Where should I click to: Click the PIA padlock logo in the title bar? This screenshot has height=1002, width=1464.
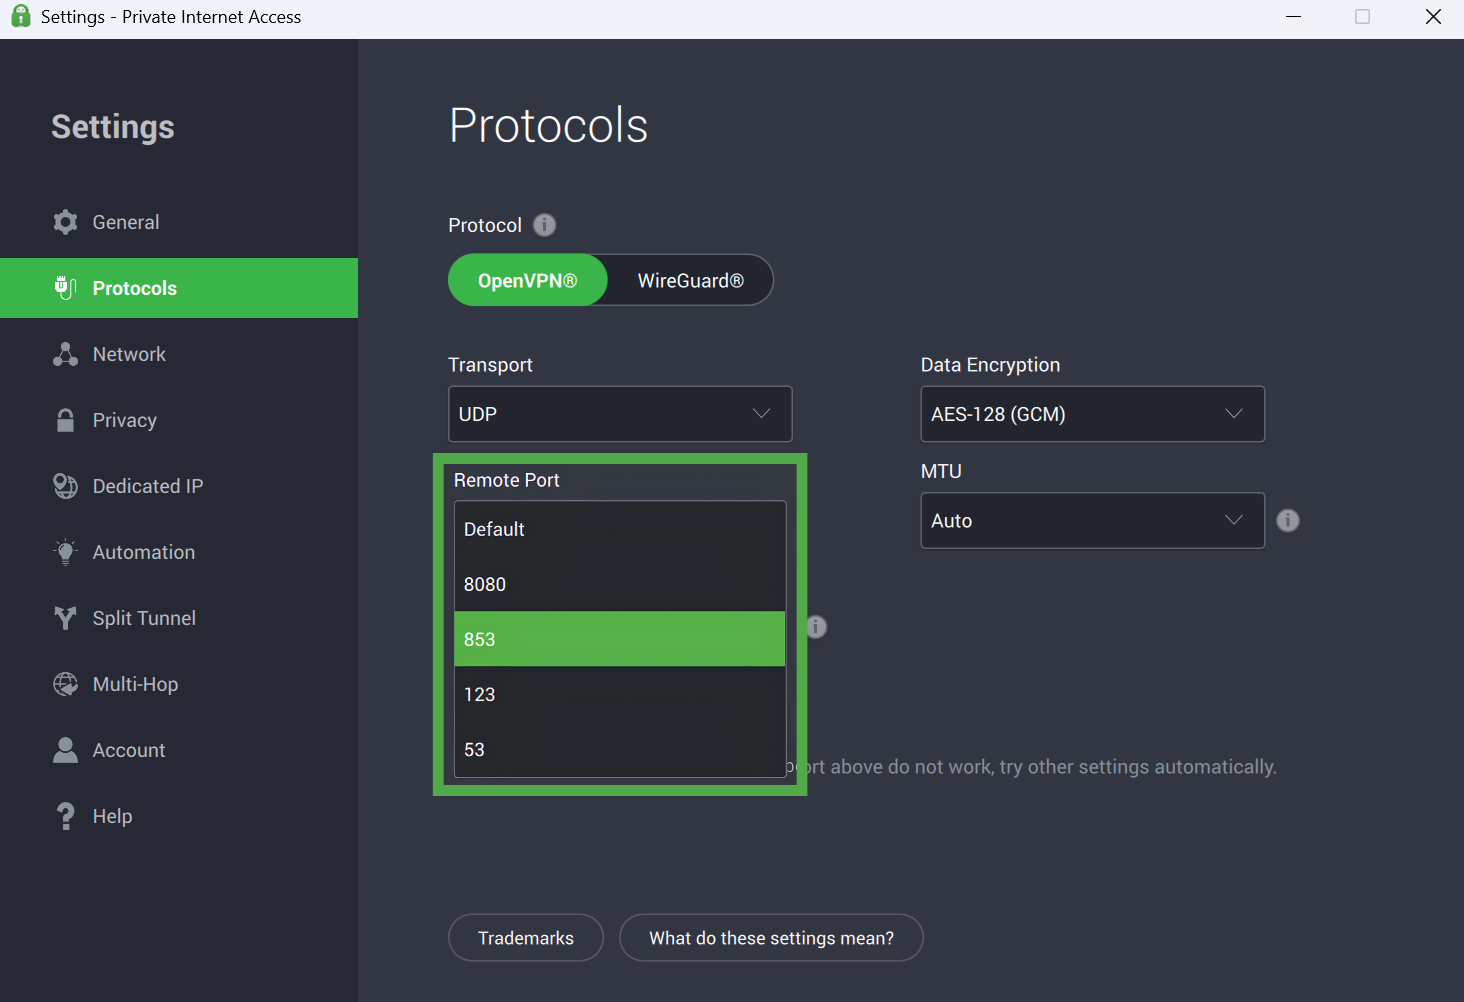20,16
